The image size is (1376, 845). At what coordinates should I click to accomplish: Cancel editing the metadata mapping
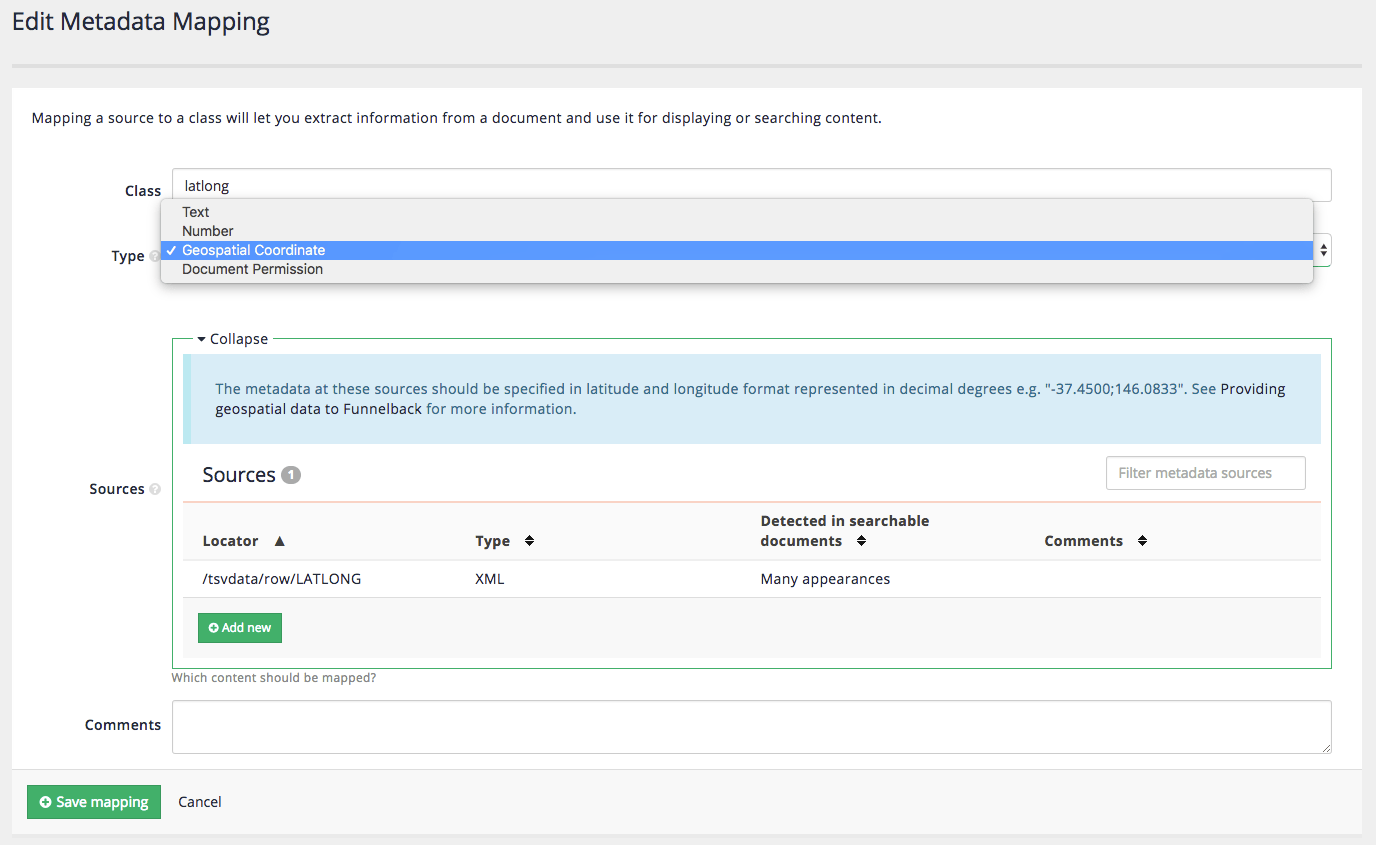click(200, 802)
